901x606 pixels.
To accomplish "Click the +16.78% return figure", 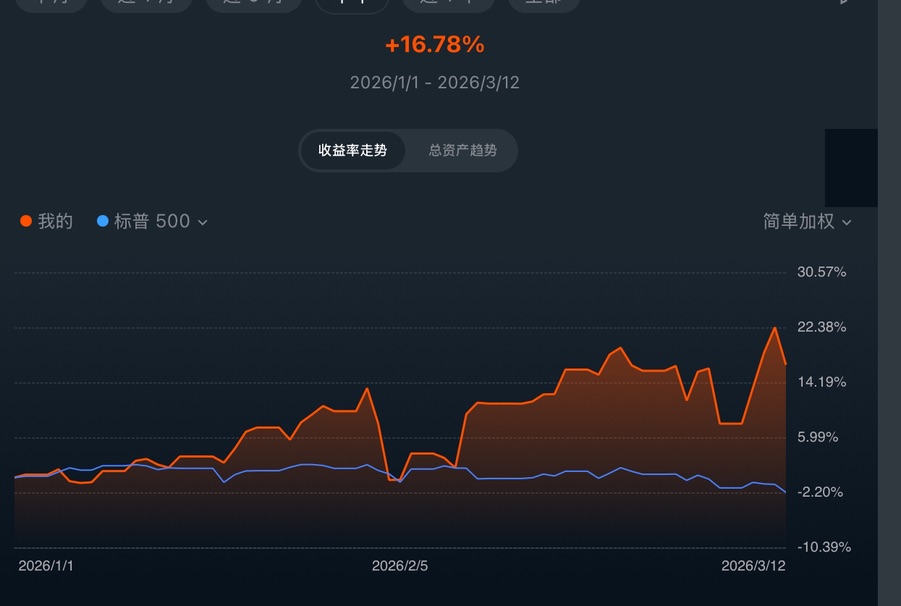I will point(434,45).
